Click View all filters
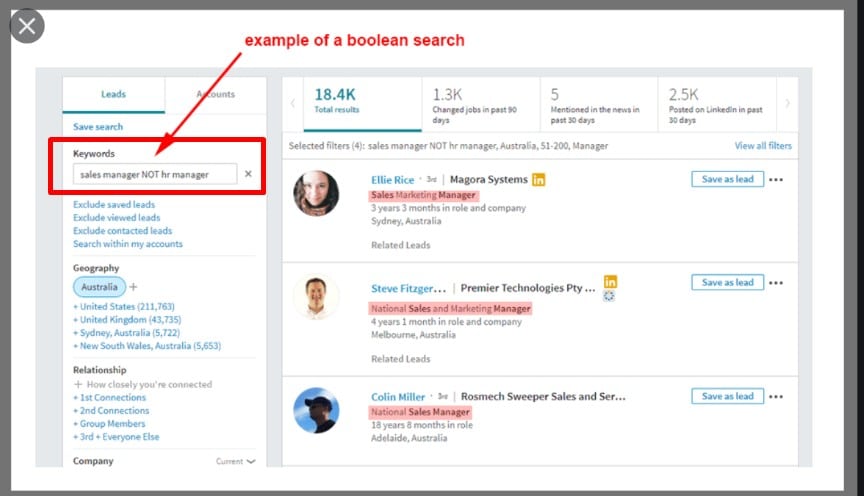 coord(763,145)
